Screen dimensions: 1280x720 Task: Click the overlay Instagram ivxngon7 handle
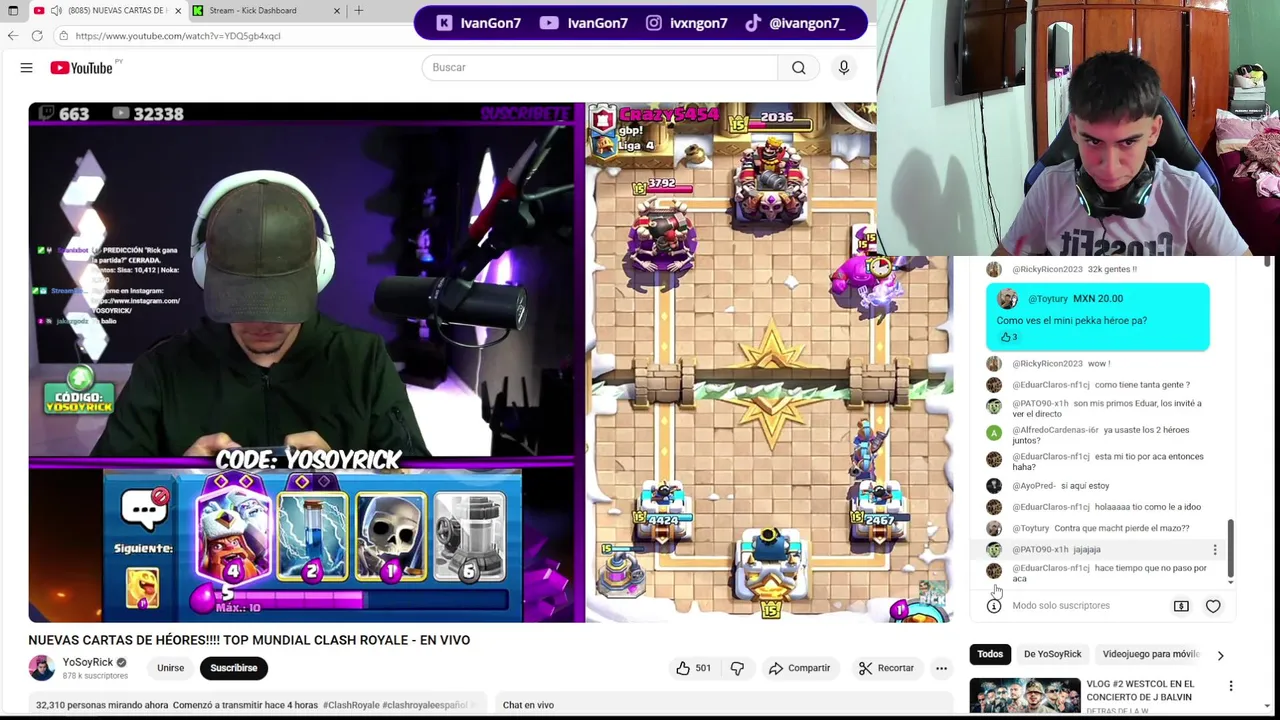(x=686, y=23)
